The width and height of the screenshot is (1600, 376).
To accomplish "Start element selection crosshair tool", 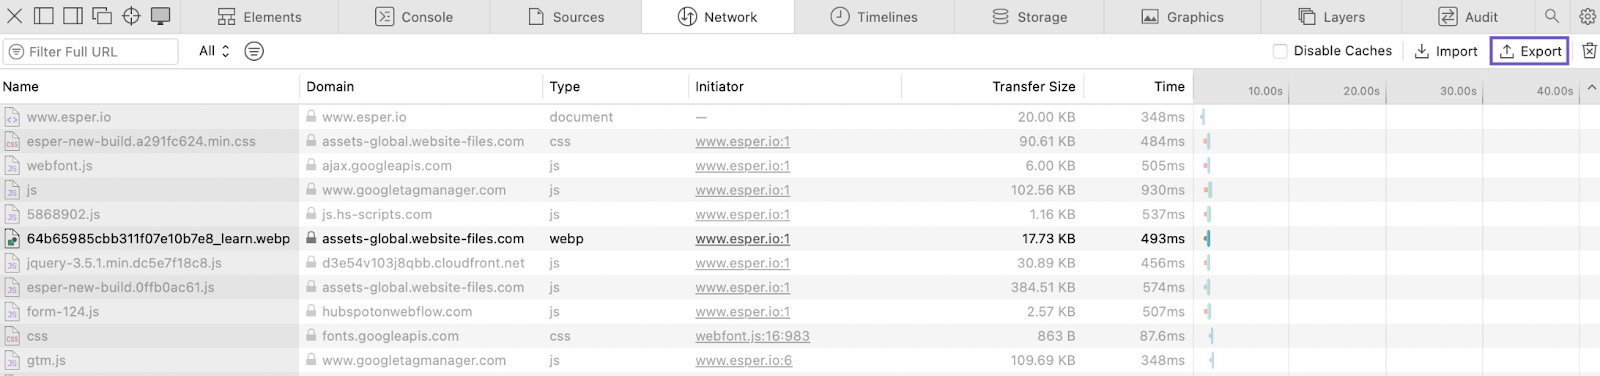I will tap(131, 16).
